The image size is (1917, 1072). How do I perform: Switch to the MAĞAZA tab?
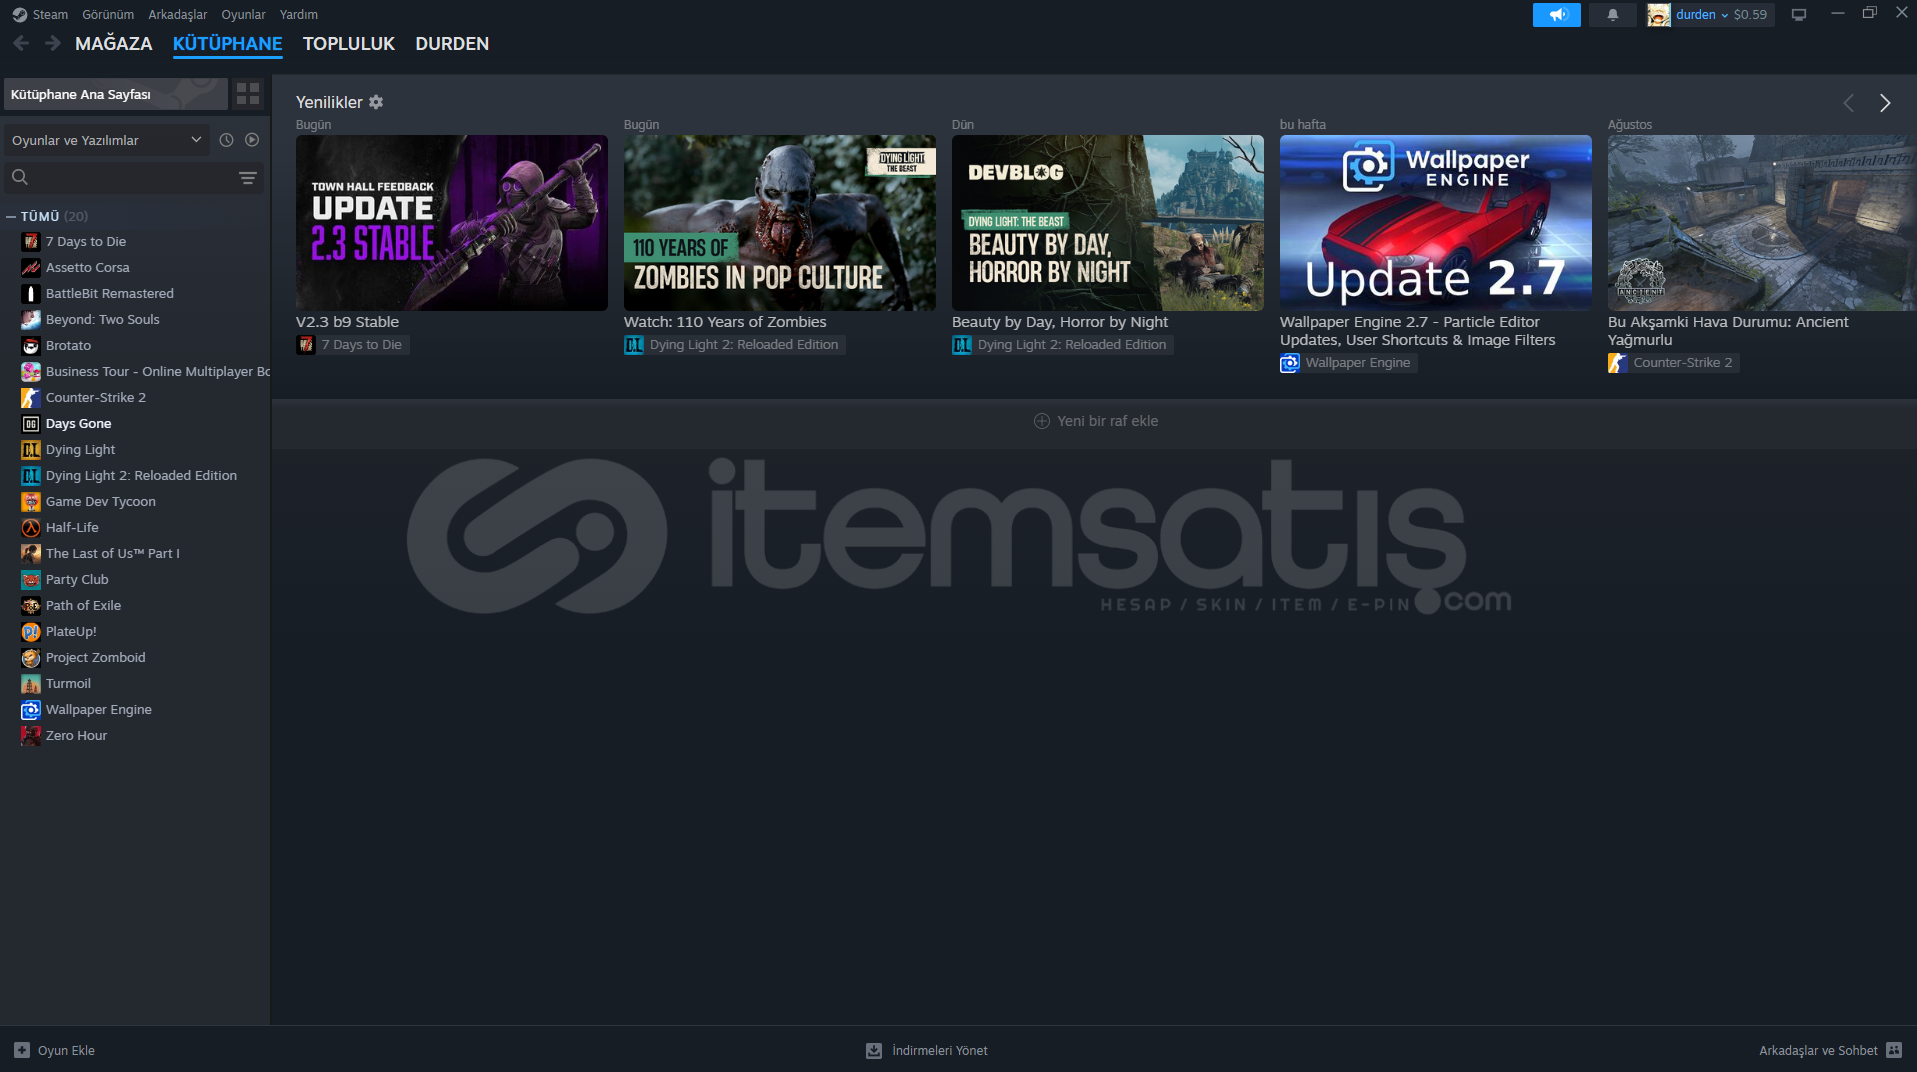(114, 44)
